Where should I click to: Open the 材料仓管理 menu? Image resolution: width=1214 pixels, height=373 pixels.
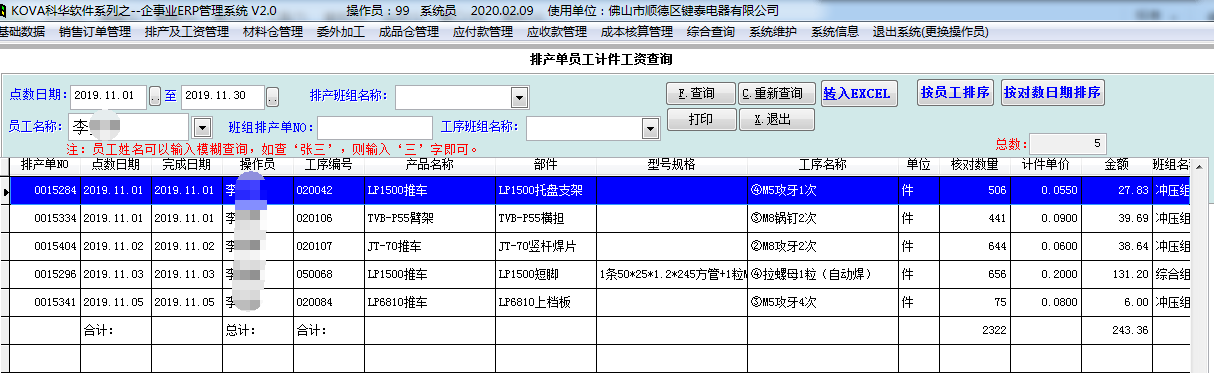[x=273, y=32]
